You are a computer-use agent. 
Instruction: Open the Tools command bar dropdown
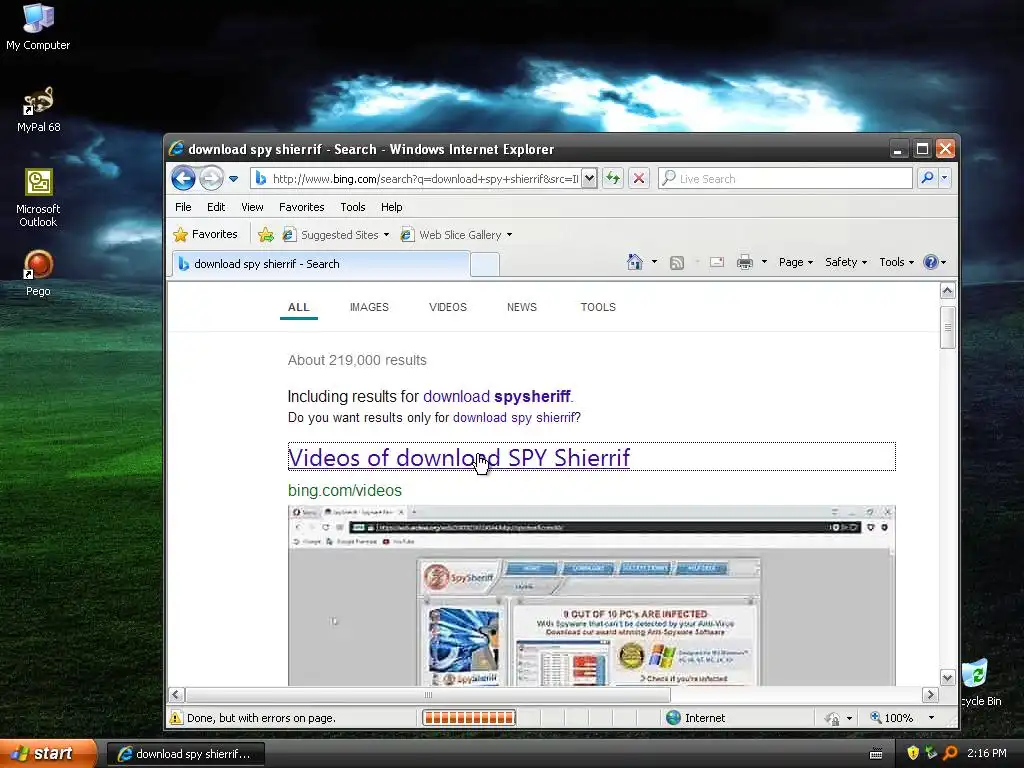(896, 262)
